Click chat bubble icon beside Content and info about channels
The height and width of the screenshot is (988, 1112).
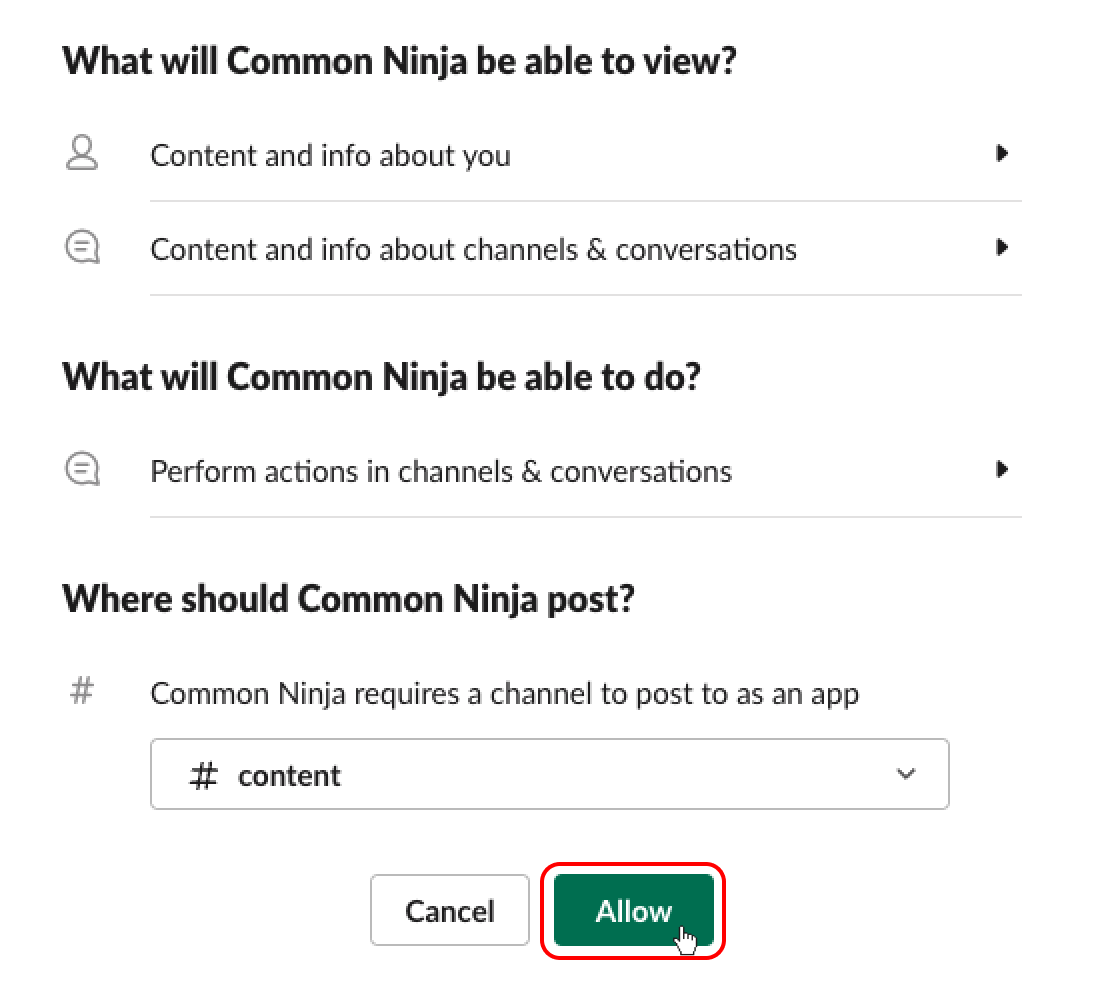(x=82, y=248)
